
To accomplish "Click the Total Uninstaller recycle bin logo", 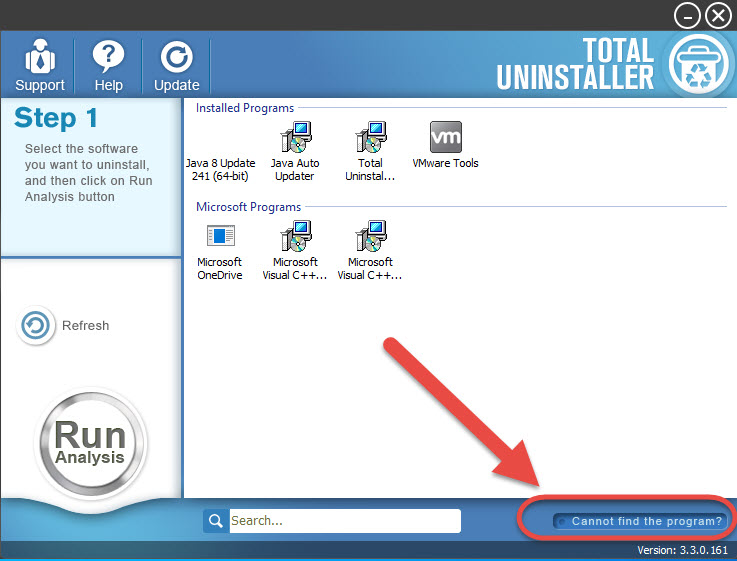I will pos(698,65).
